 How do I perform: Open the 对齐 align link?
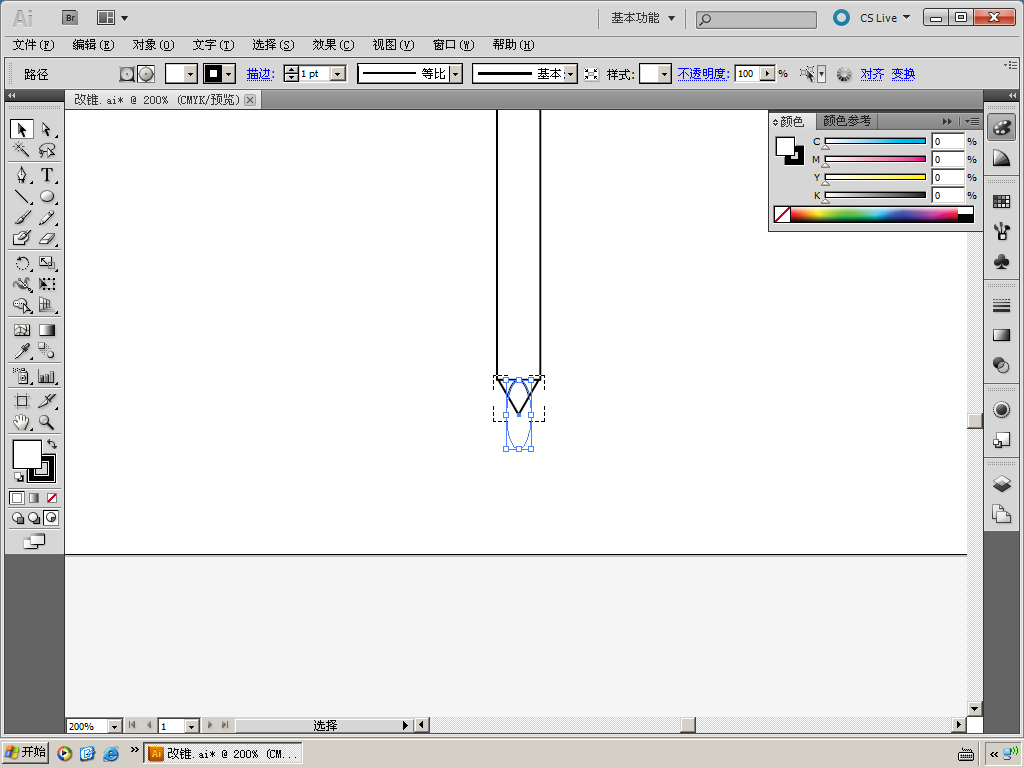click(872, 74)
